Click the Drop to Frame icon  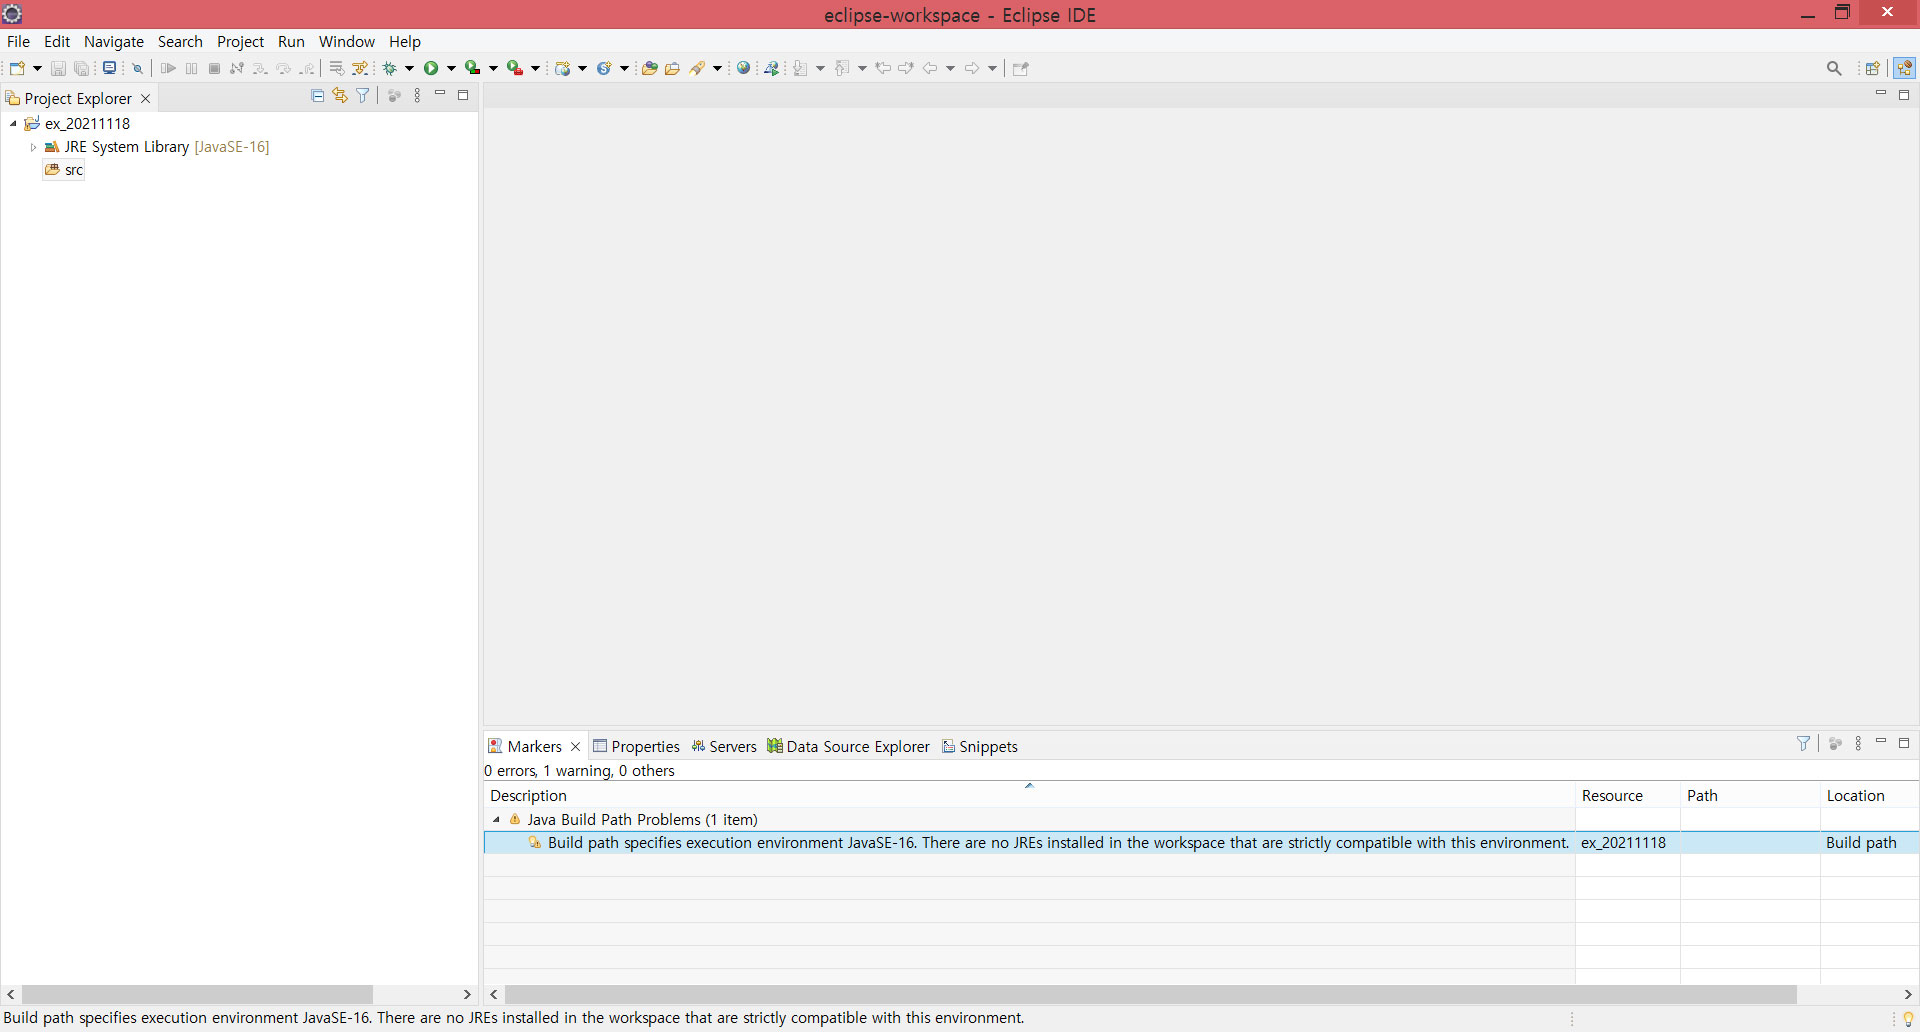coord(337,68)
